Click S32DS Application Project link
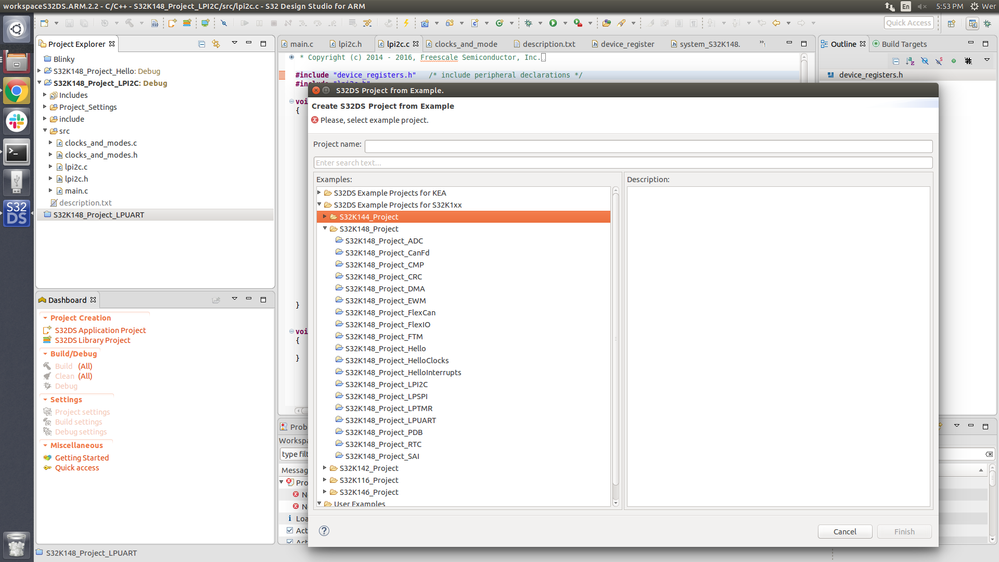This screenshot has width=999, height=562. pos(100,330)
